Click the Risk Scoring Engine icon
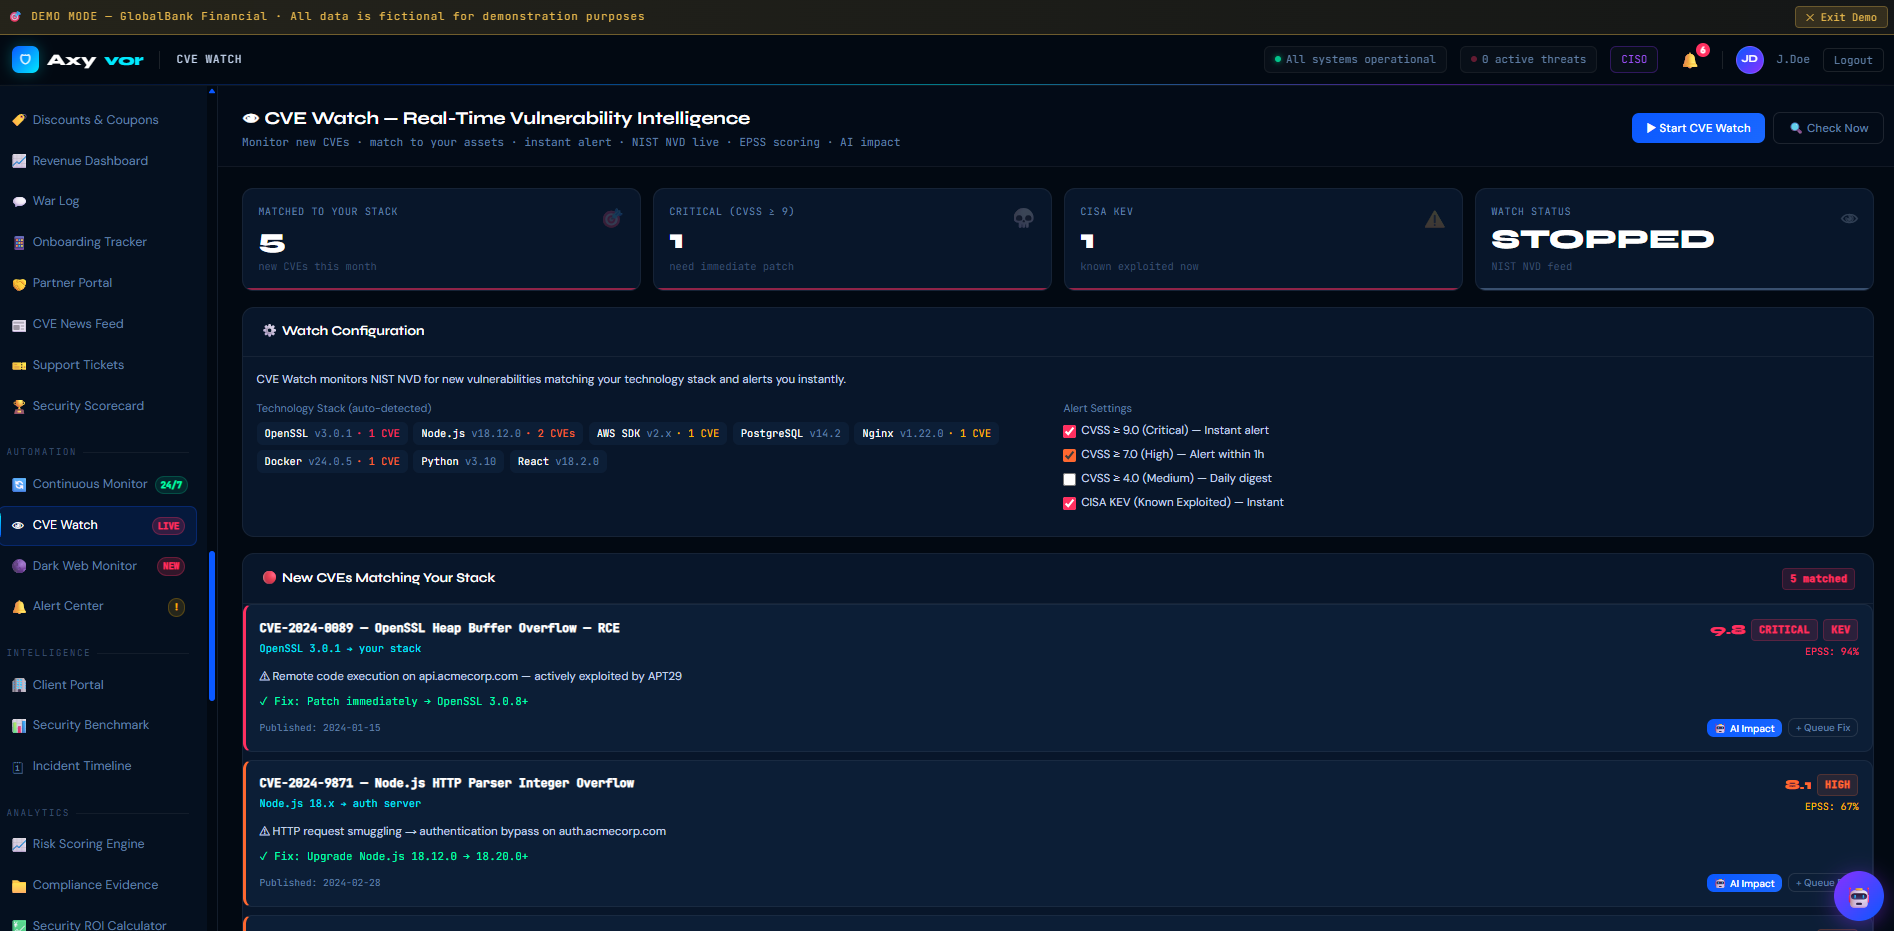Viewport: 1894px width, 931px height. pyautogui.click(x=19, y=844)
